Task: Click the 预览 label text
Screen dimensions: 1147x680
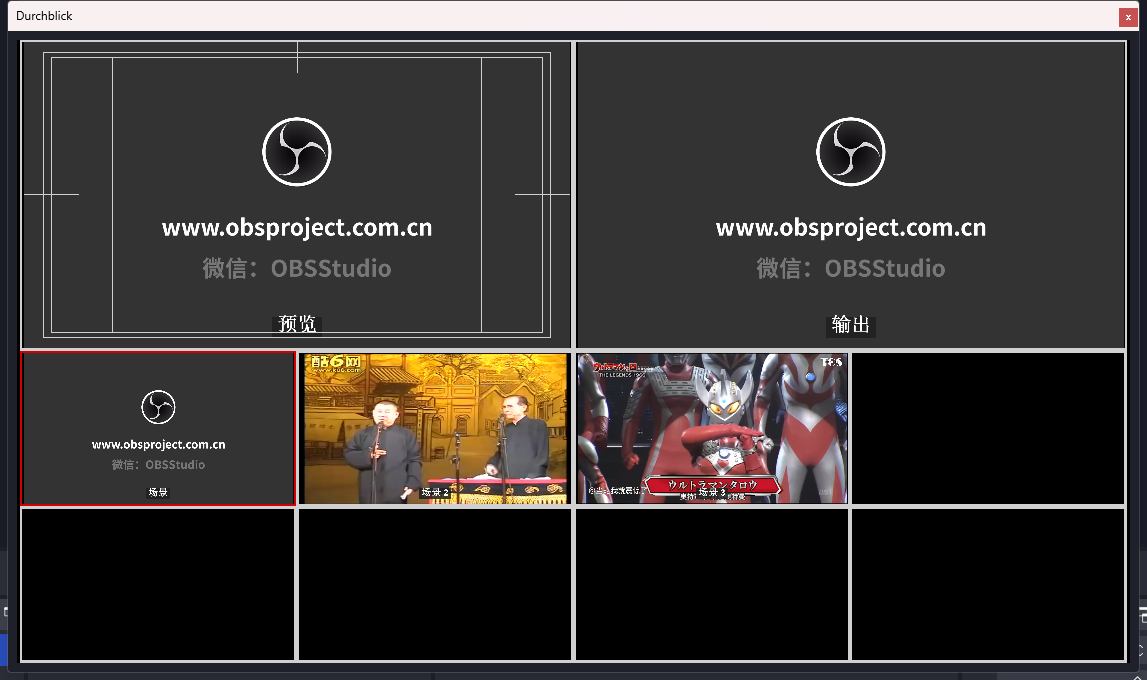Action: click(x=297, y=324)
